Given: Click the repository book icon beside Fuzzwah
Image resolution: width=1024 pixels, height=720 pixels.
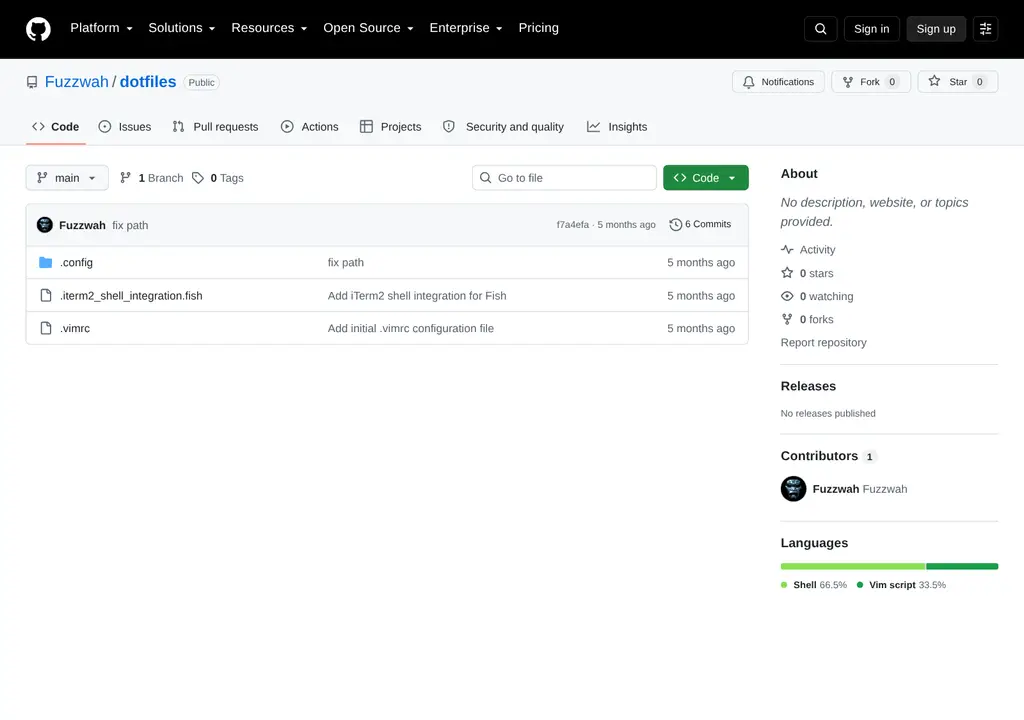Looking at the screenshot, I should [32, 82].
